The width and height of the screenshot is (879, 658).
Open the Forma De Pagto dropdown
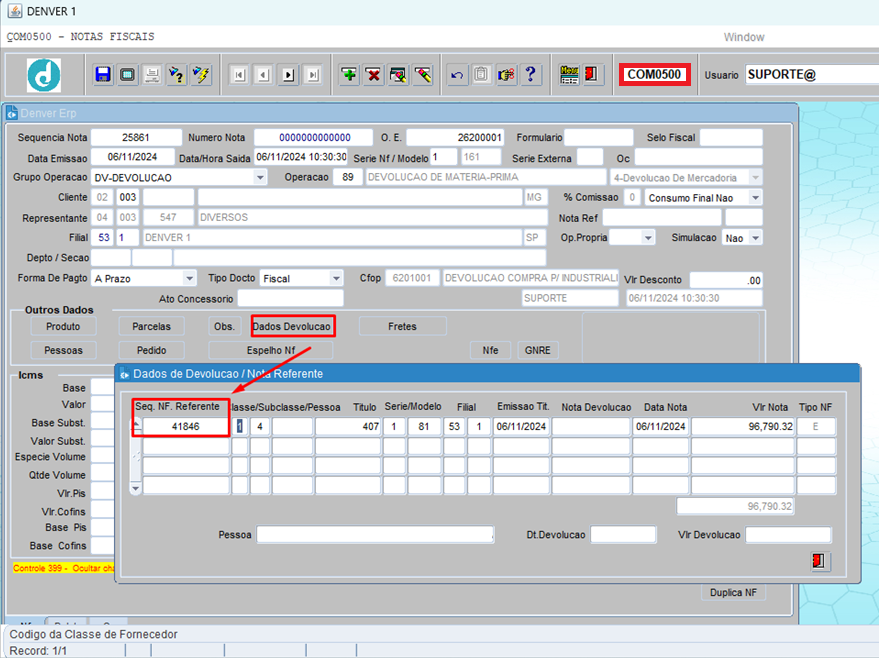(191, 278)
